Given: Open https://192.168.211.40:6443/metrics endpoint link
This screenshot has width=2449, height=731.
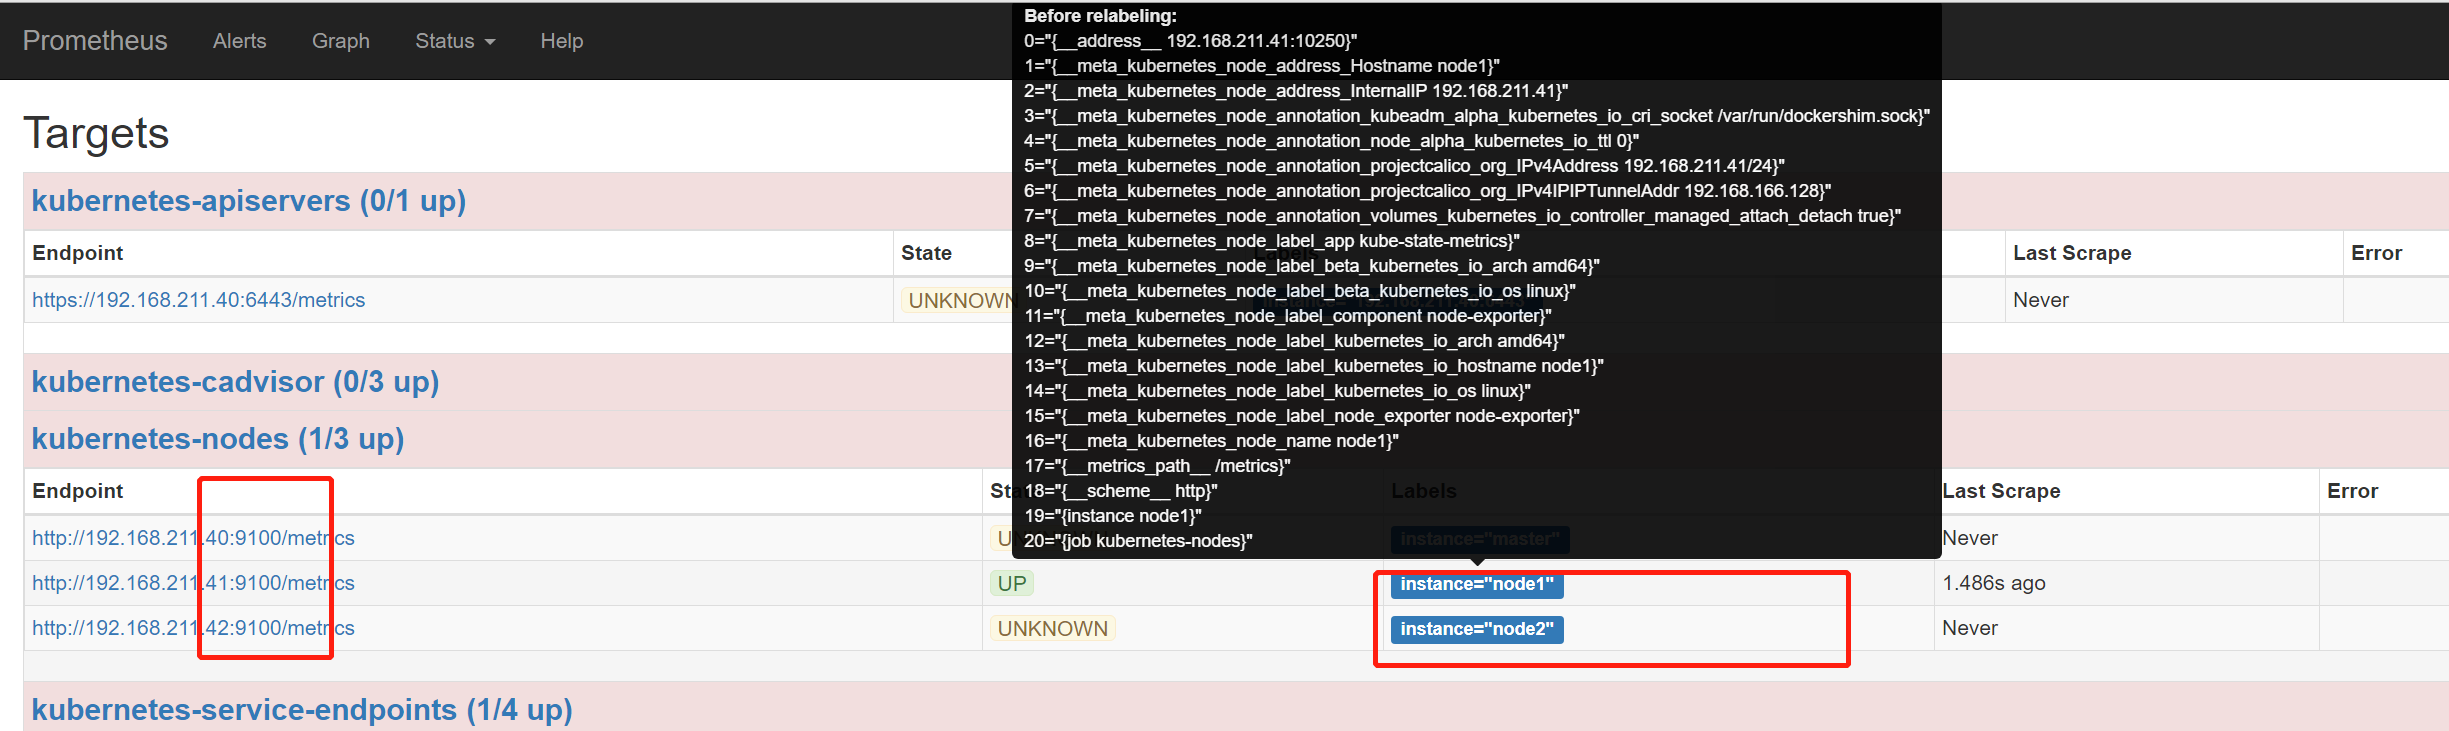Looking at the screenshot, I should (x=198, y=300).
